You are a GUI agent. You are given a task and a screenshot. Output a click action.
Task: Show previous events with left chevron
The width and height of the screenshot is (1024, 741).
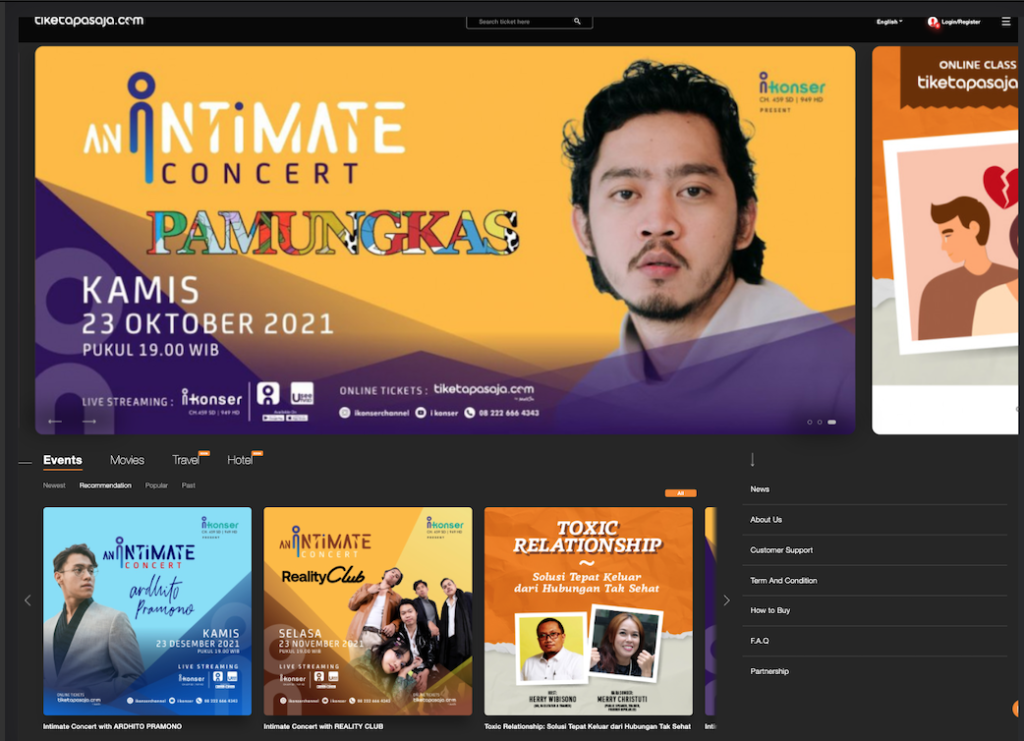[x=27, y=601]
